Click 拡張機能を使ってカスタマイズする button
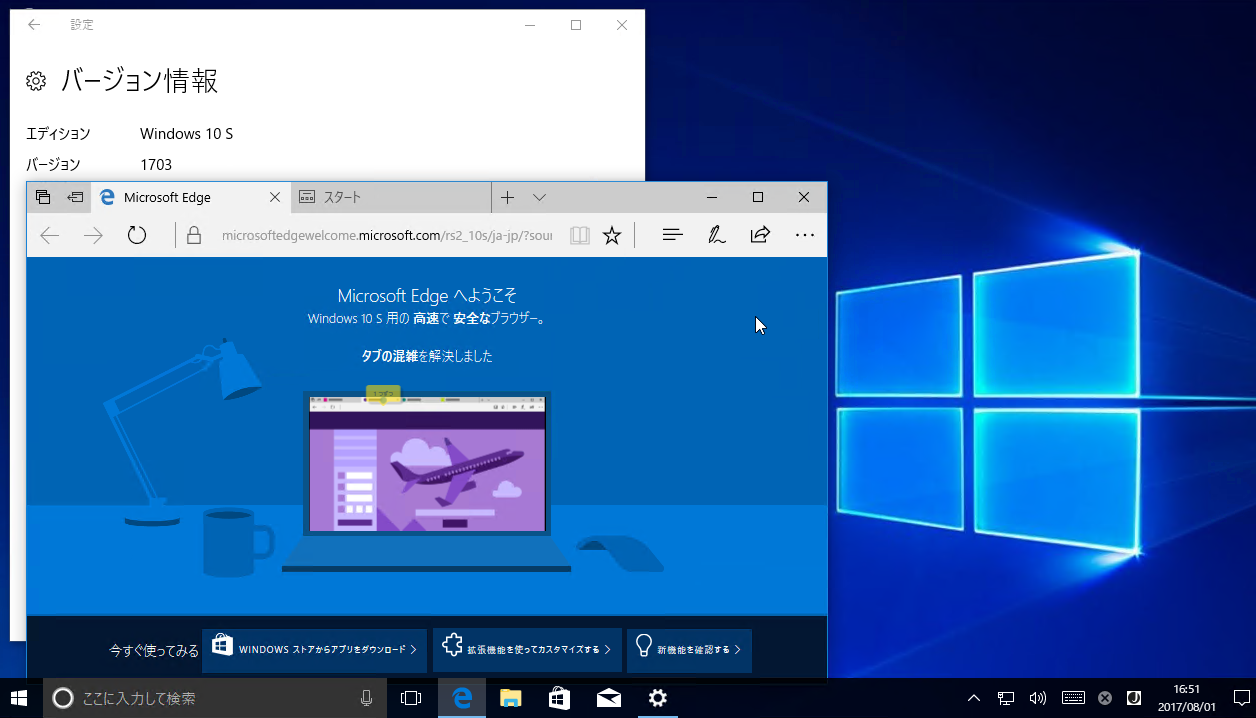This screenshot has width=1256, height=718. [x=527, y=650]
